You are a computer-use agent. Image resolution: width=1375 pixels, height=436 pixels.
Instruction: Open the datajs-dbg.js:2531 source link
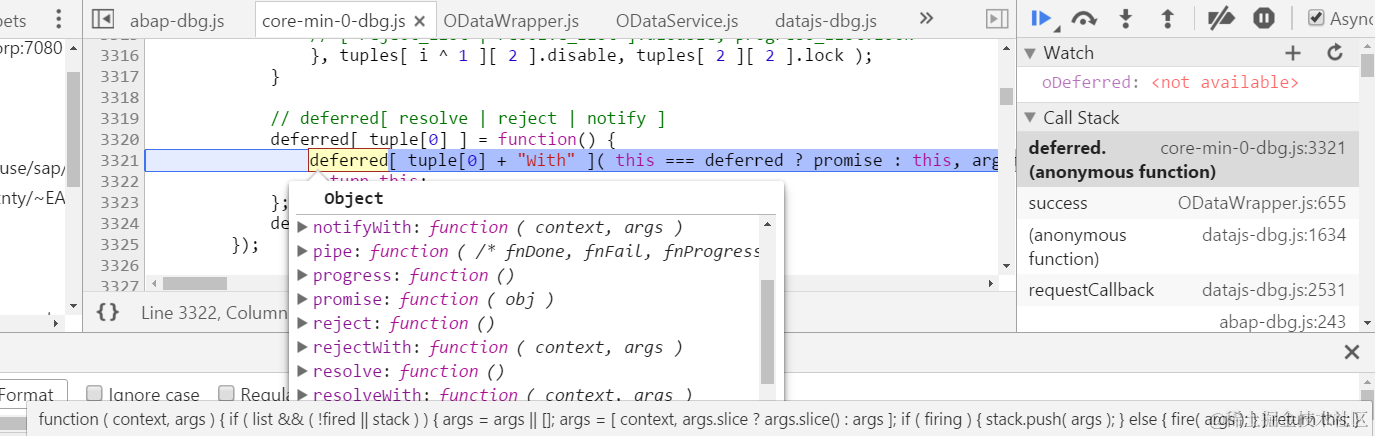[1274, 290]
